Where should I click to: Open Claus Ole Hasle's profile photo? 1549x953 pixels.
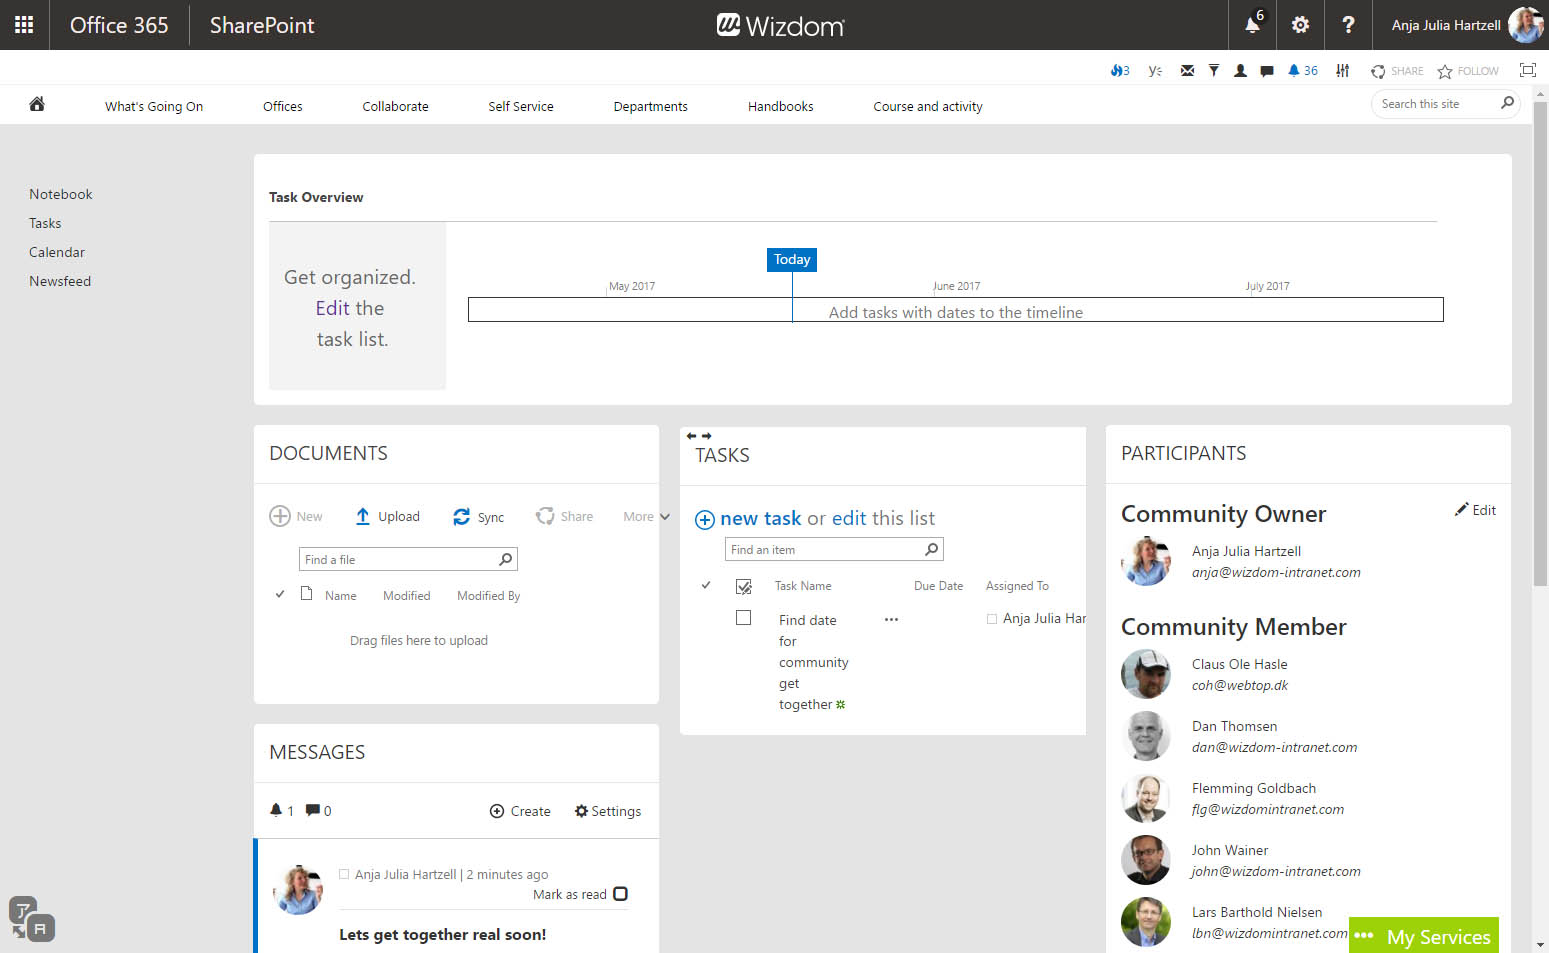1146,674
